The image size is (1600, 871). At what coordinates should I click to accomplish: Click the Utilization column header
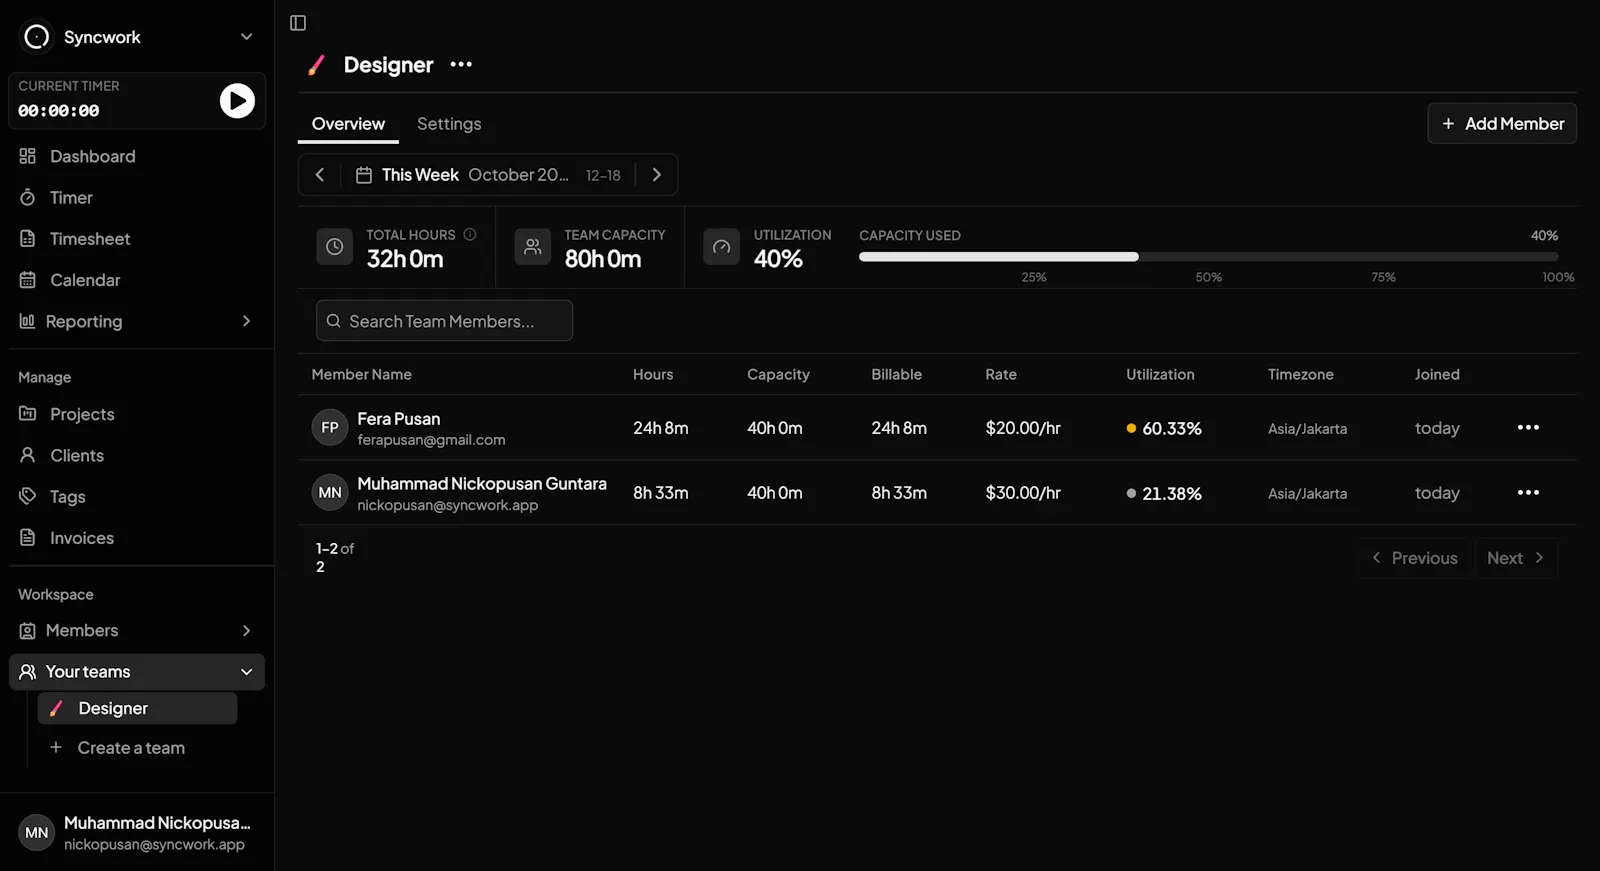click(1160, 374)
